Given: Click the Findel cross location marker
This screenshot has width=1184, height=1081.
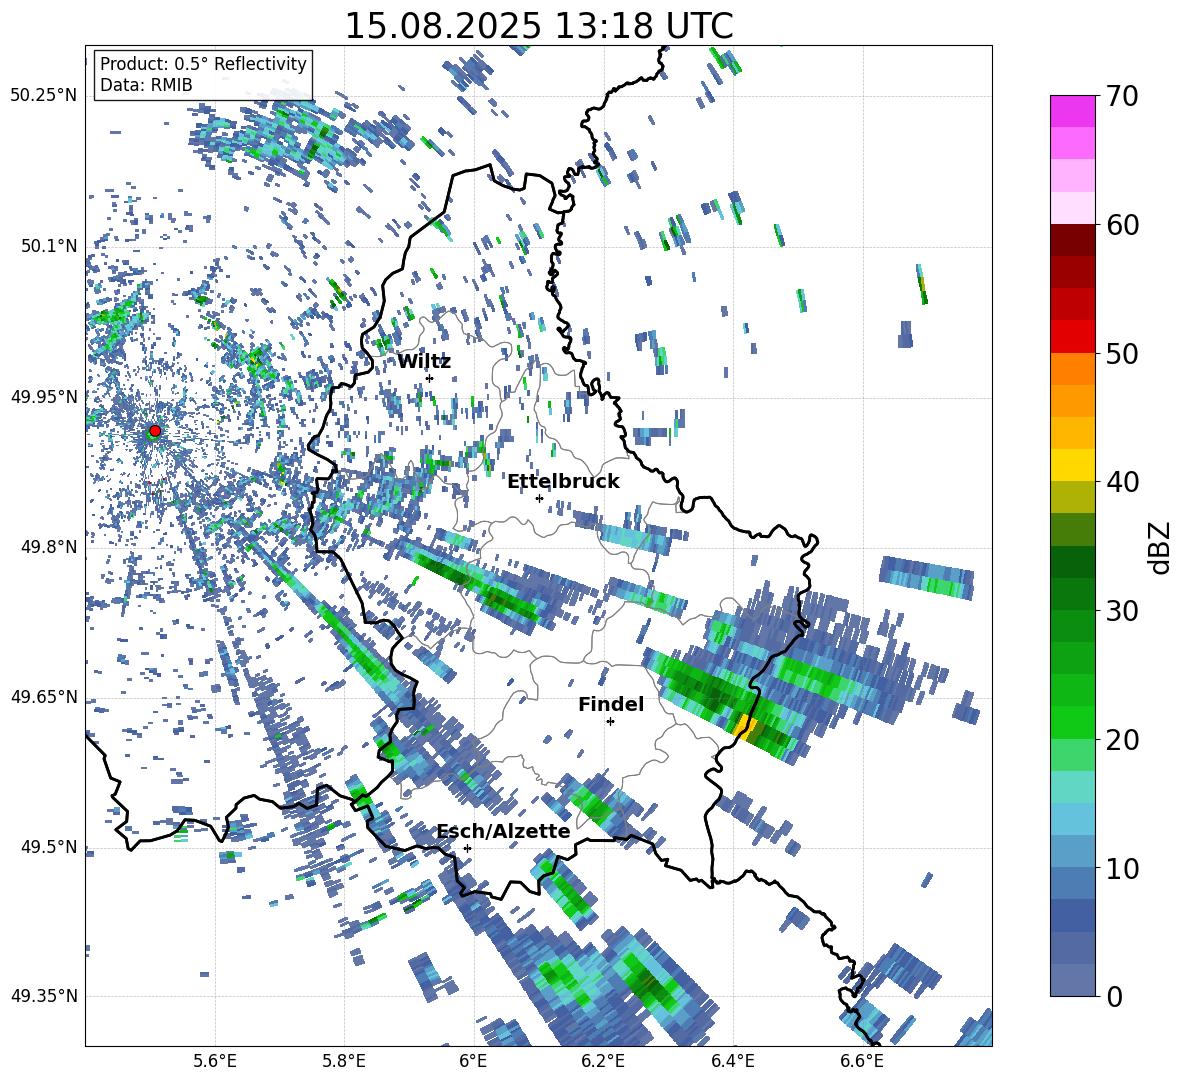Looking at the screenshot, I should tap(610, 722).
